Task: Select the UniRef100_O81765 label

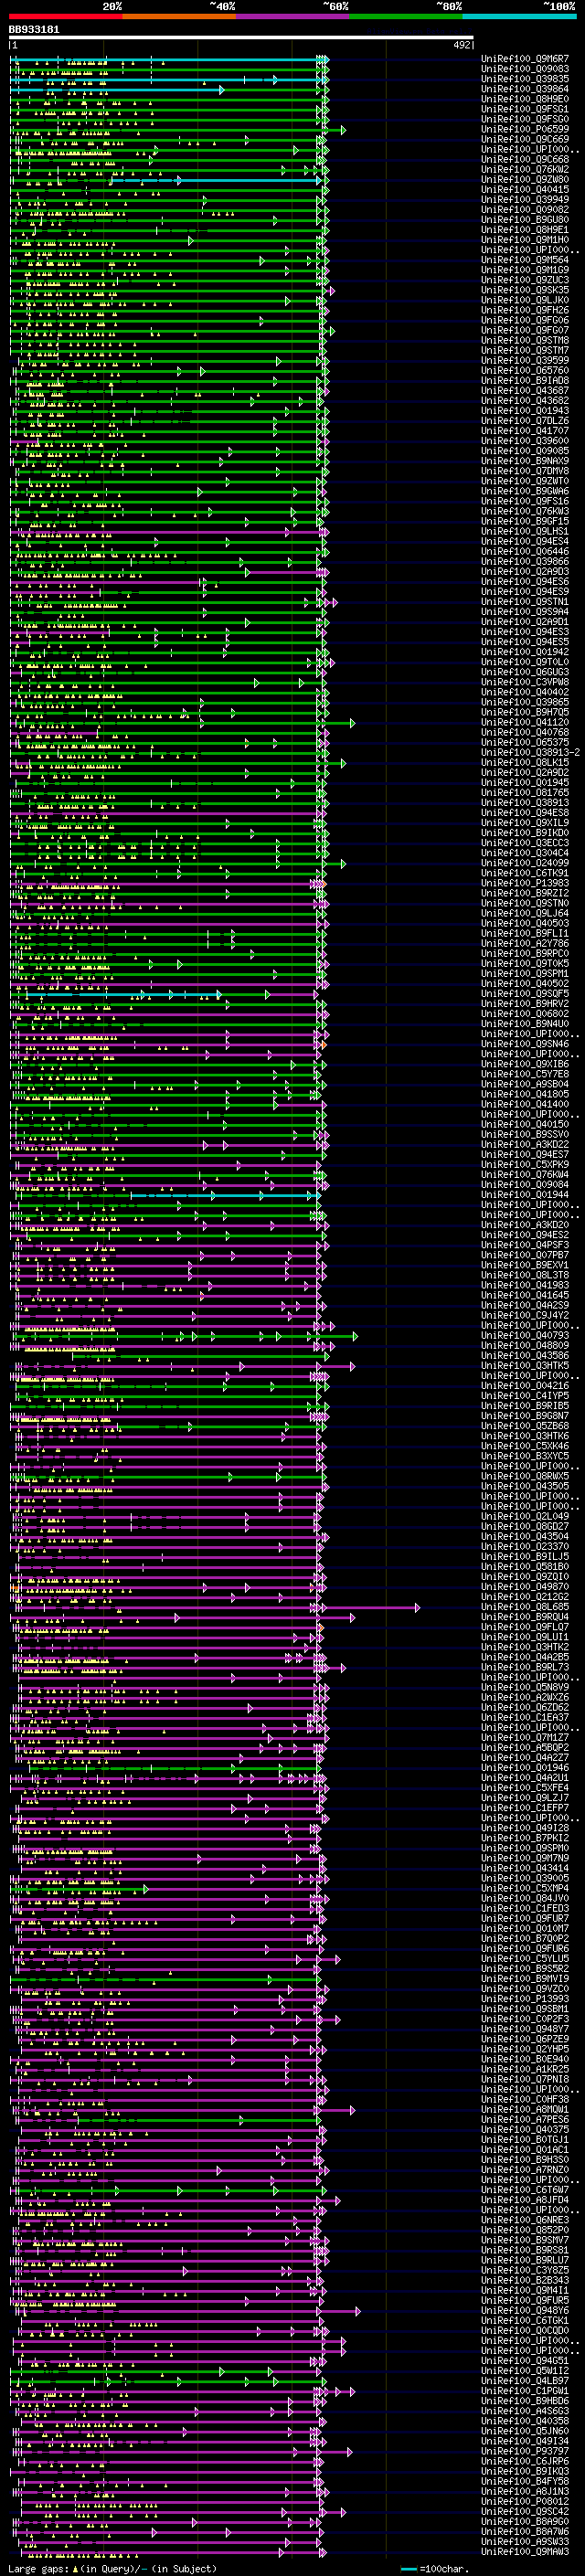Action: point(525,793)
